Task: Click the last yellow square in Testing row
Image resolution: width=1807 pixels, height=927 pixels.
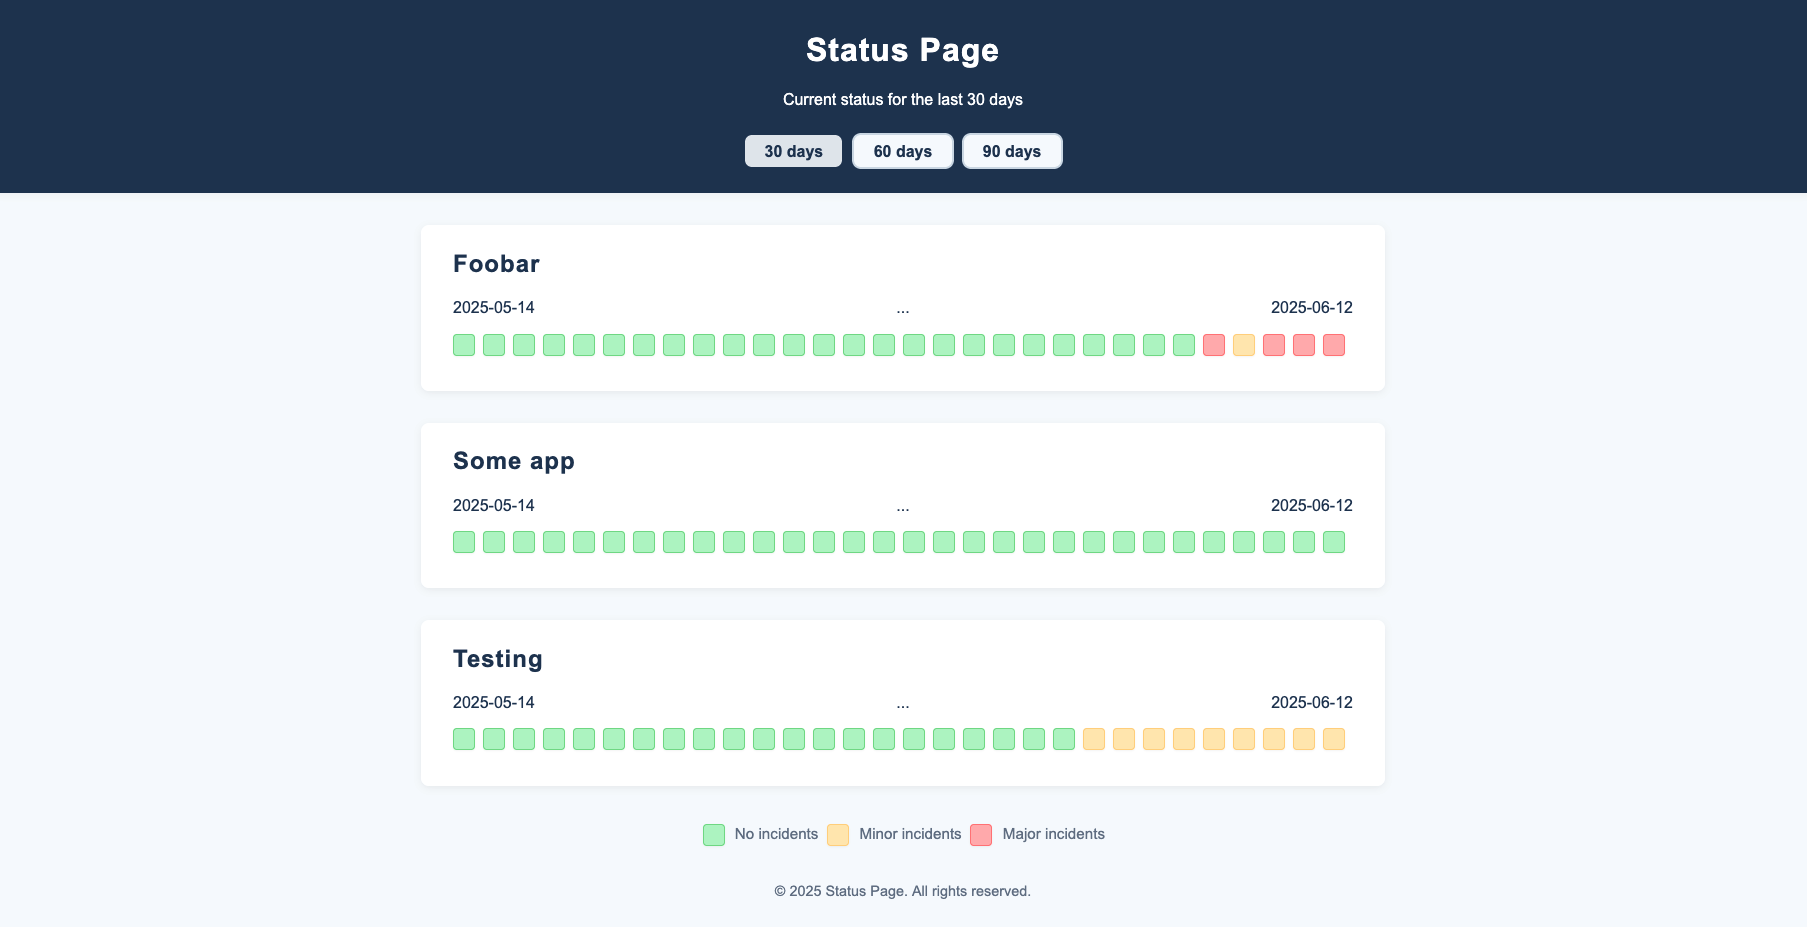Action: click(1333, 739)
